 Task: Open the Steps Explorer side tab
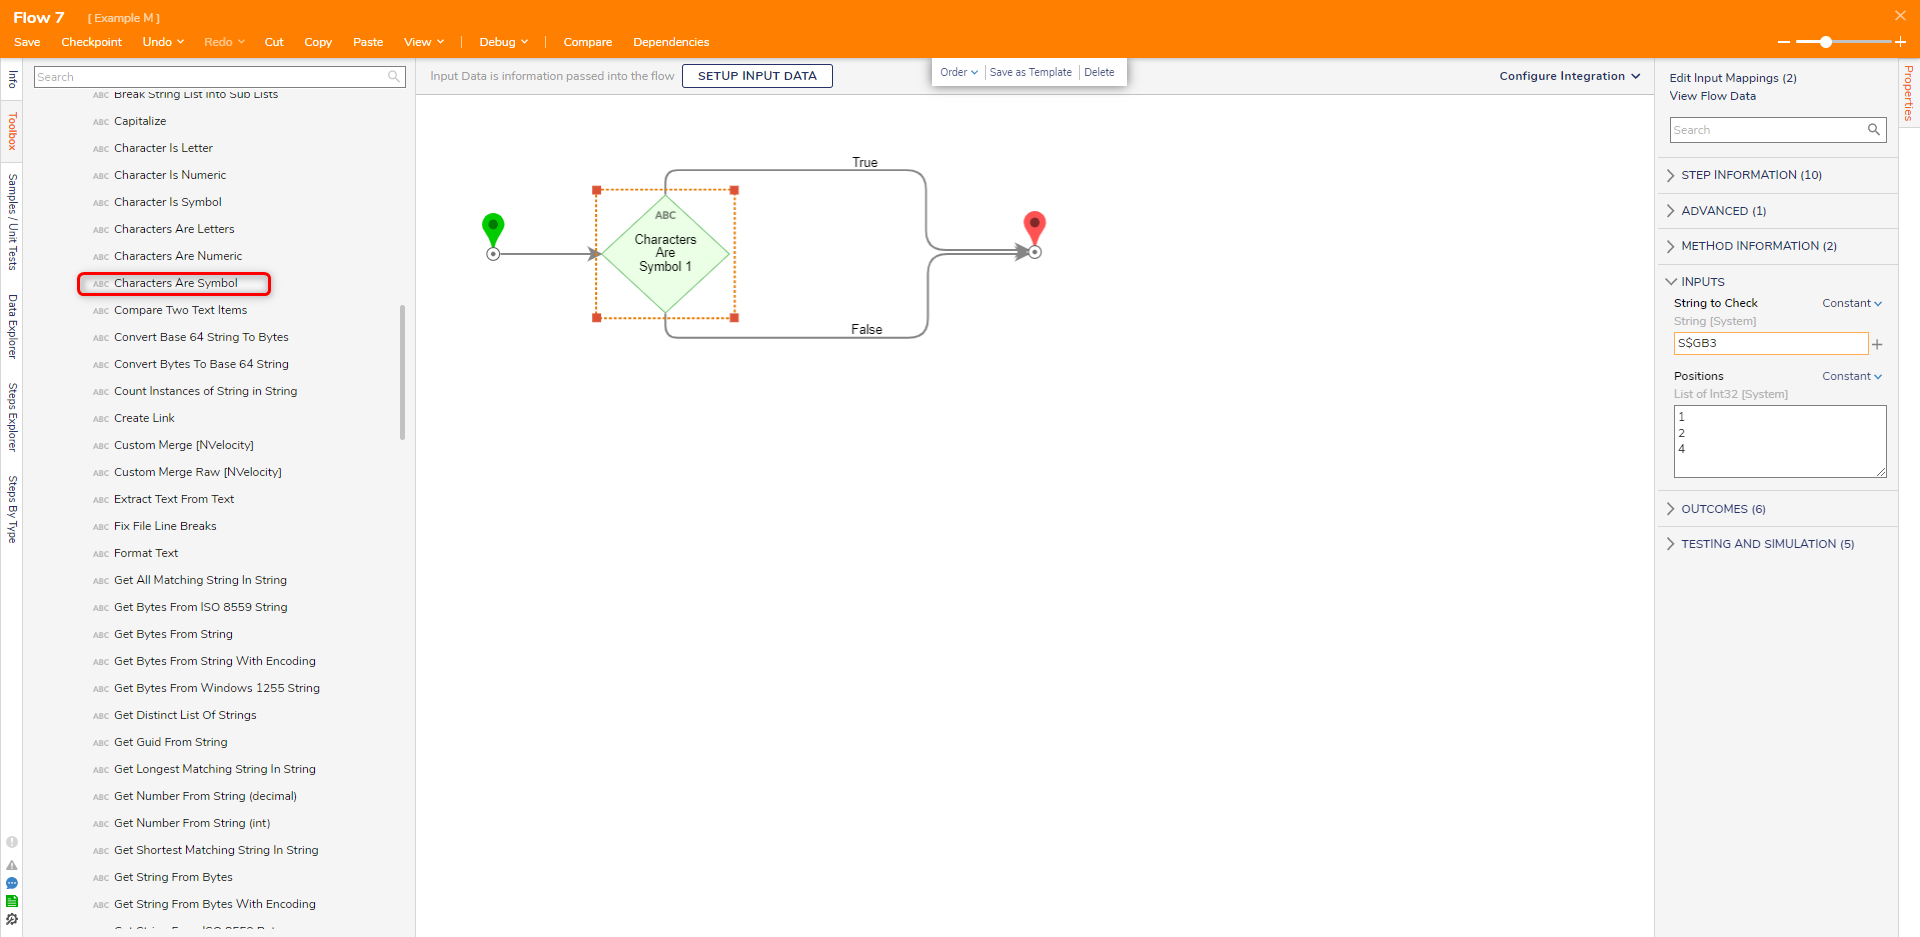click(x=12, y=417)
